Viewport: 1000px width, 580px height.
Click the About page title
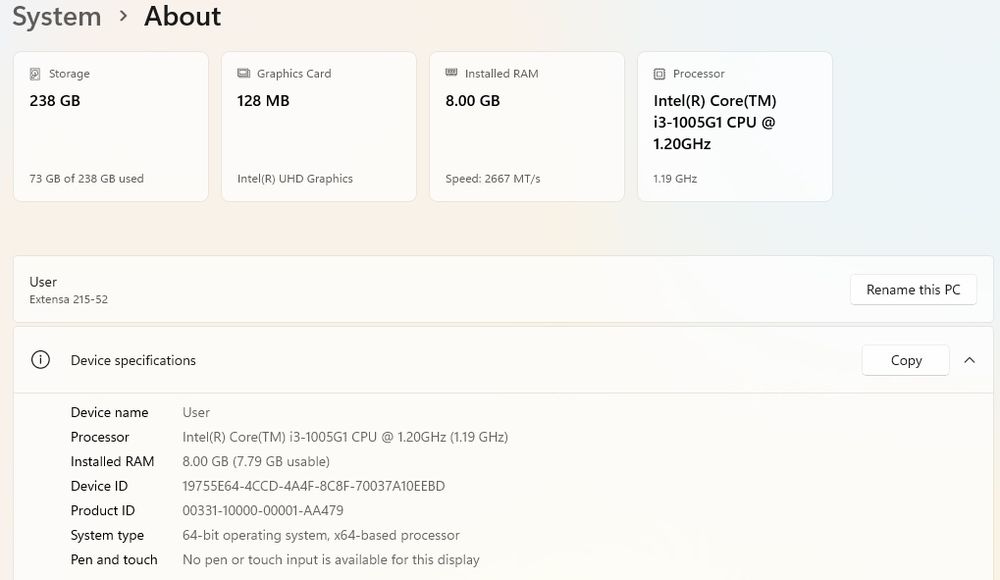183,17
